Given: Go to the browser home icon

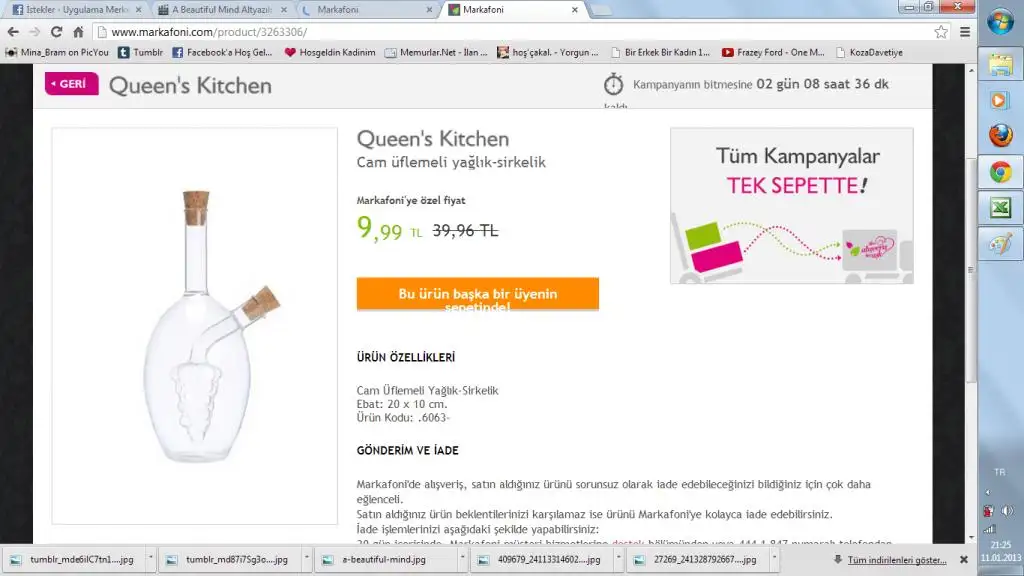Looking at the screenshot, I should (x=78, y=32).
